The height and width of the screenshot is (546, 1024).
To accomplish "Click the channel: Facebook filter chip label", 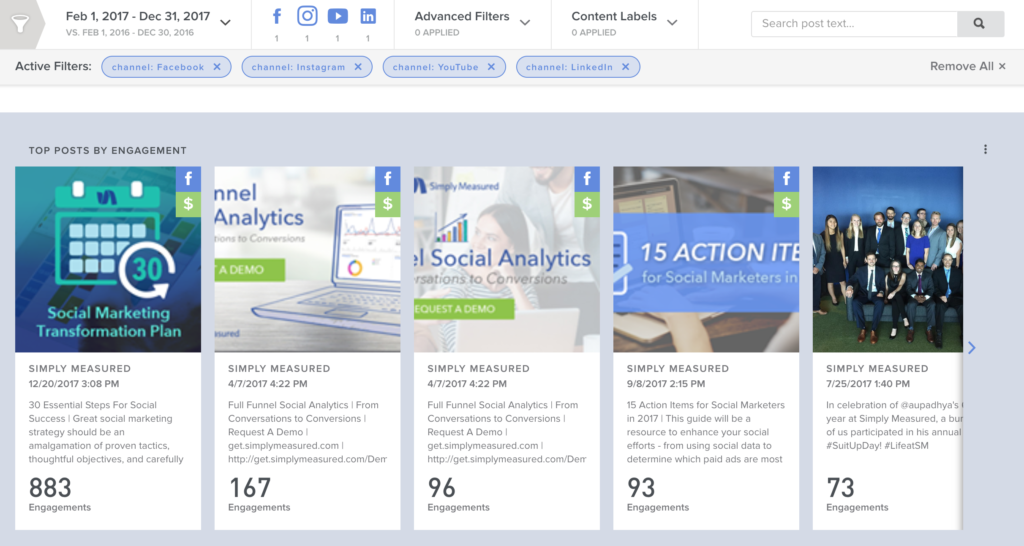I will pos(158,67).
